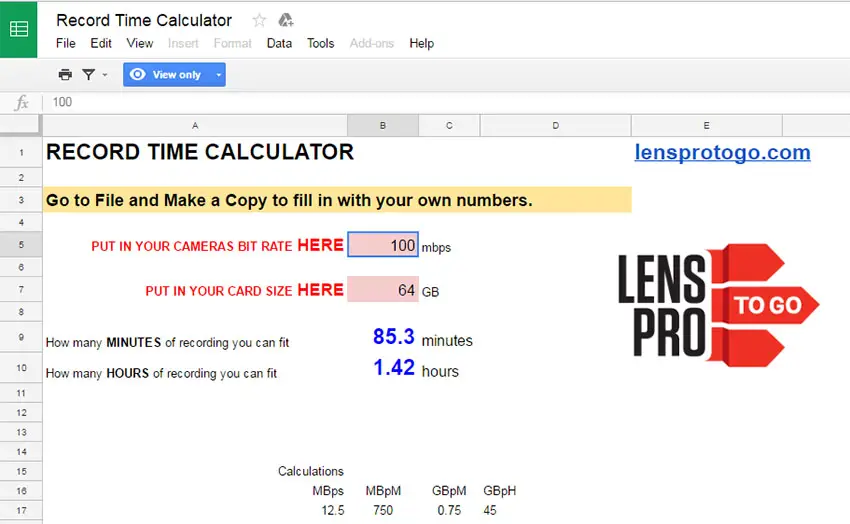Click the 1.42 hours result
This screenshot has width=850, height=524.
[x=394, y=367]
